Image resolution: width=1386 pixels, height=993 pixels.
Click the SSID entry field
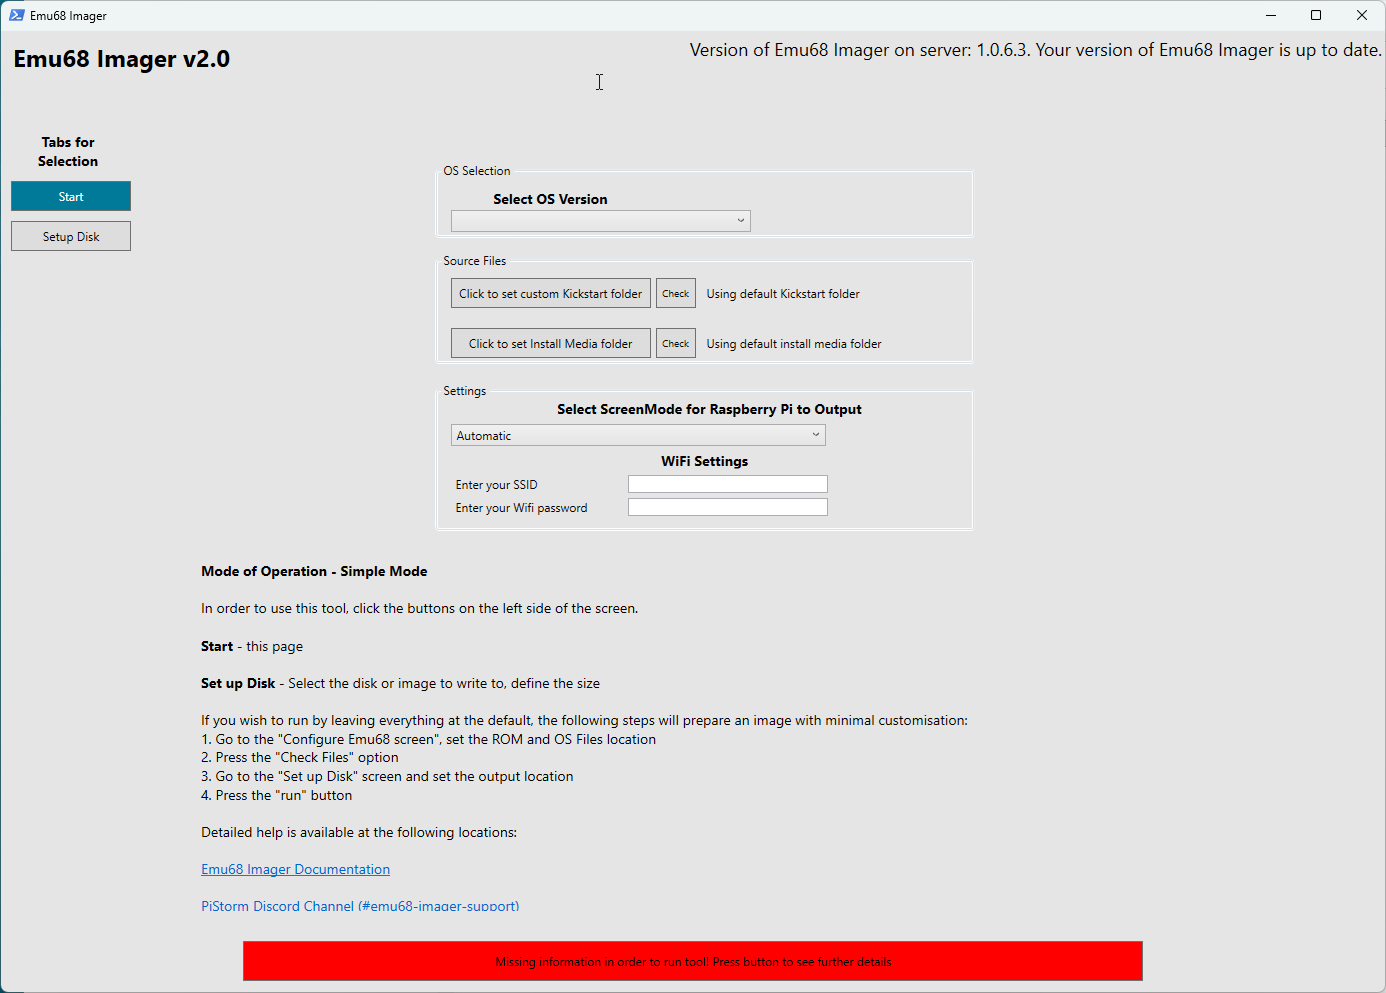(x=727, y=483)
